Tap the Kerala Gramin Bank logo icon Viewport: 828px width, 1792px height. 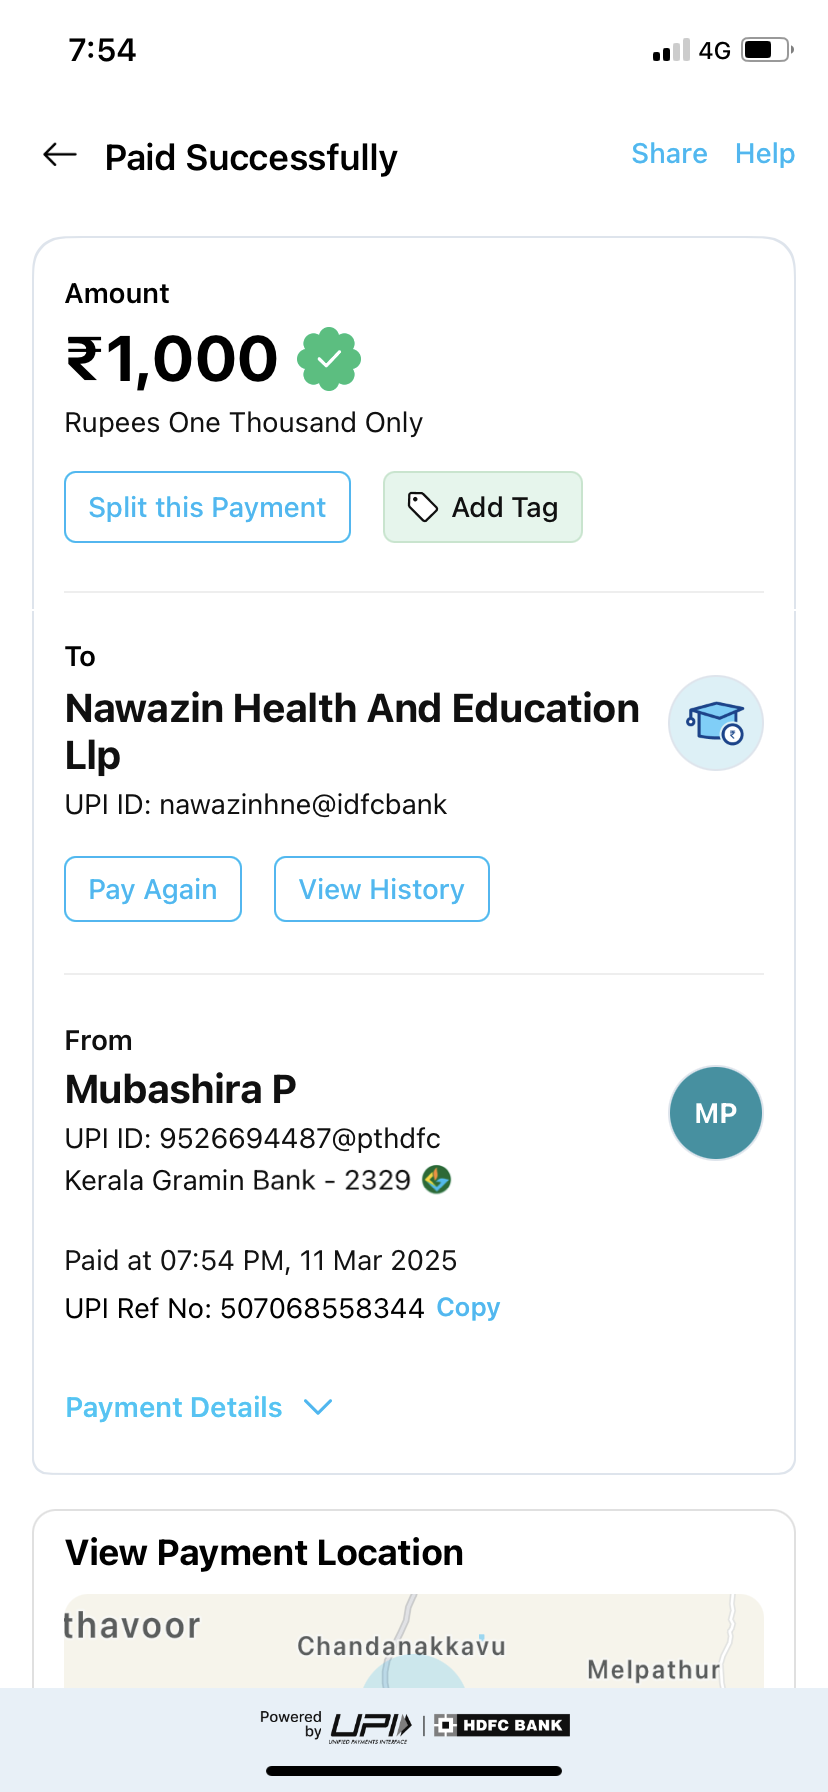coord(436,1180)
